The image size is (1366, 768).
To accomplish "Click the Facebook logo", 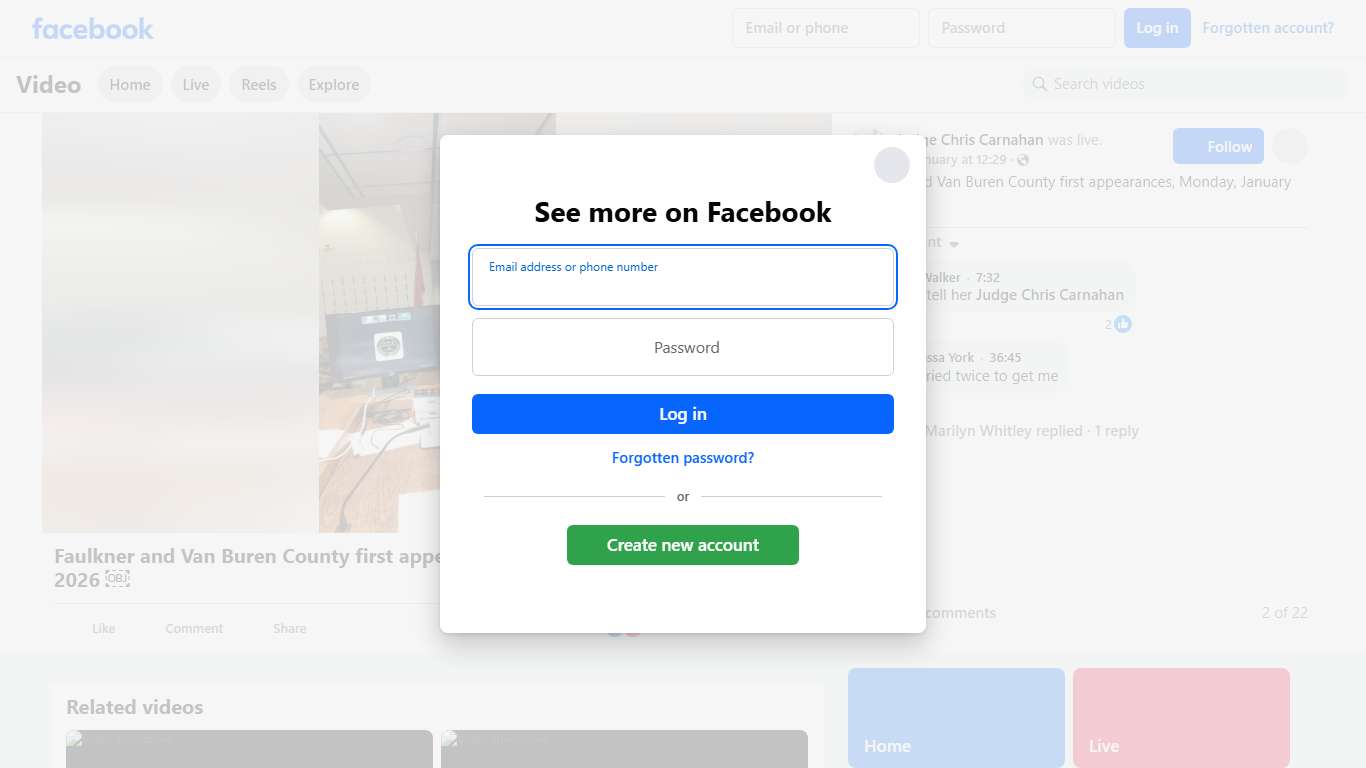I will click(x=93, y=28).
